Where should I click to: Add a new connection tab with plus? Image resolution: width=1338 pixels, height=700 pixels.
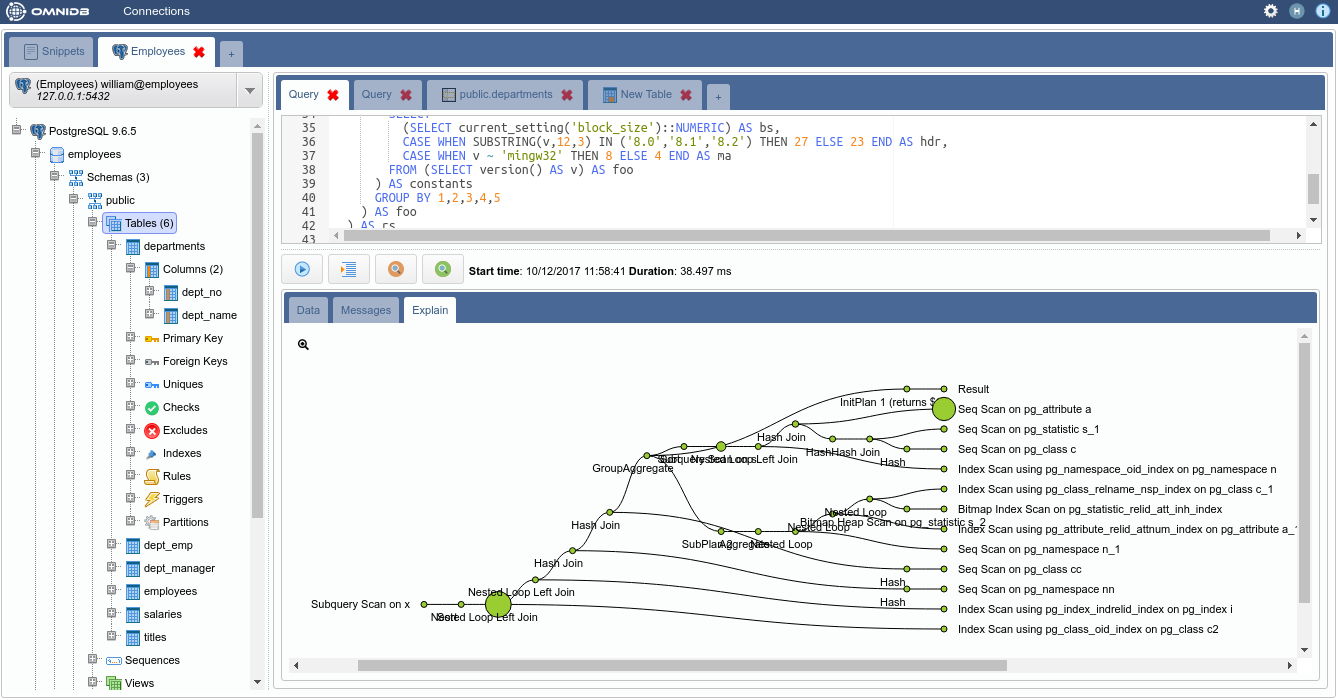[x=230, y=53]
